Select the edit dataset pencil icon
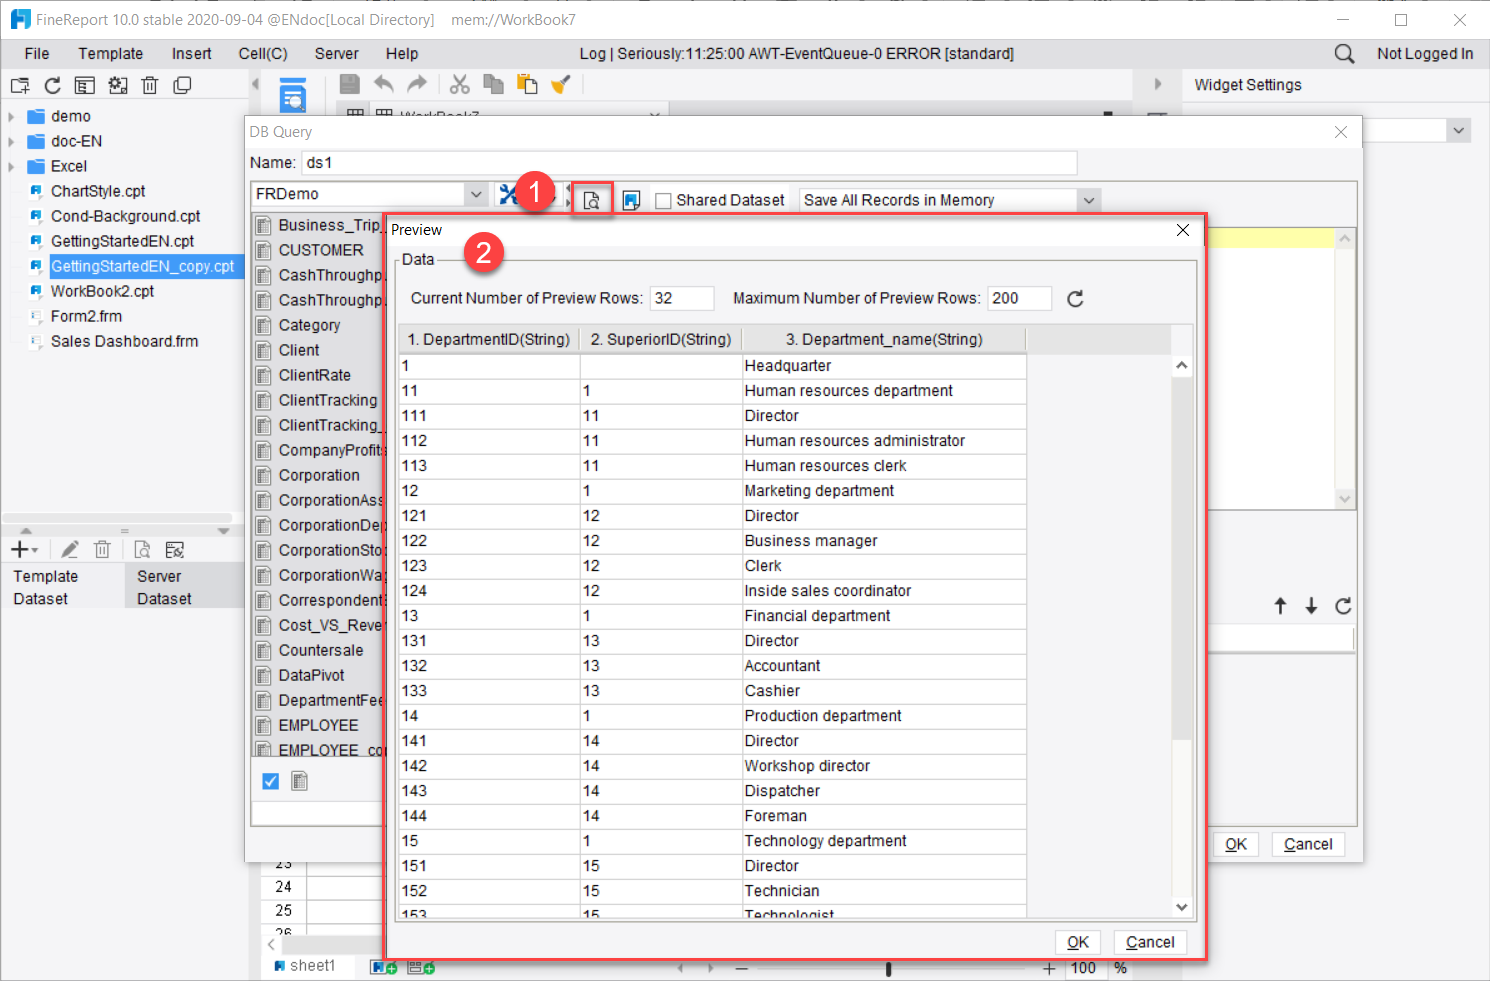1490x981 pixels. click(69, 549)
